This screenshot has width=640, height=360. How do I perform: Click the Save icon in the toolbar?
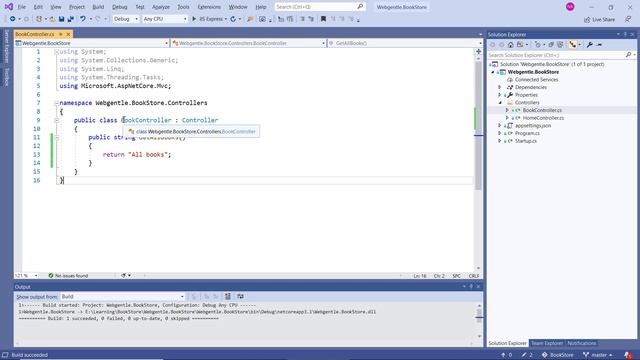point(61,19)
